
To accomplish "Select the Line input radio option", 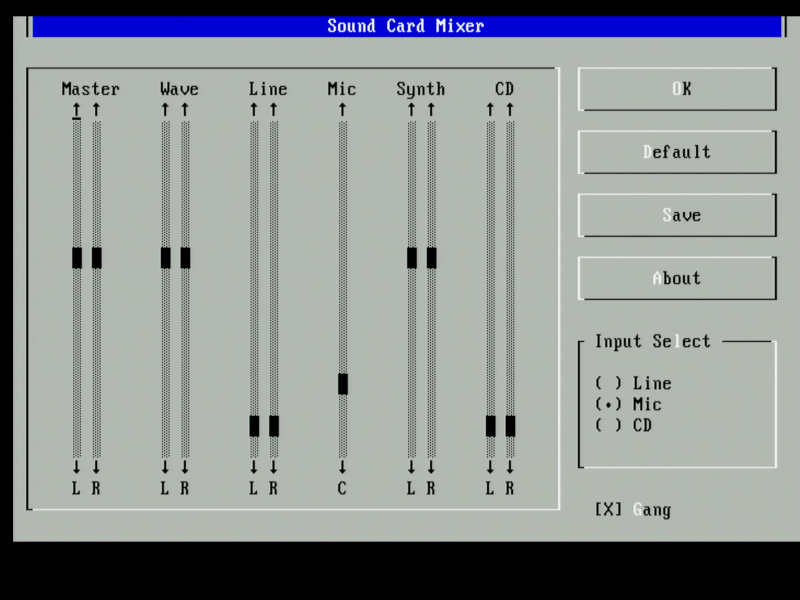I will 608,383.
